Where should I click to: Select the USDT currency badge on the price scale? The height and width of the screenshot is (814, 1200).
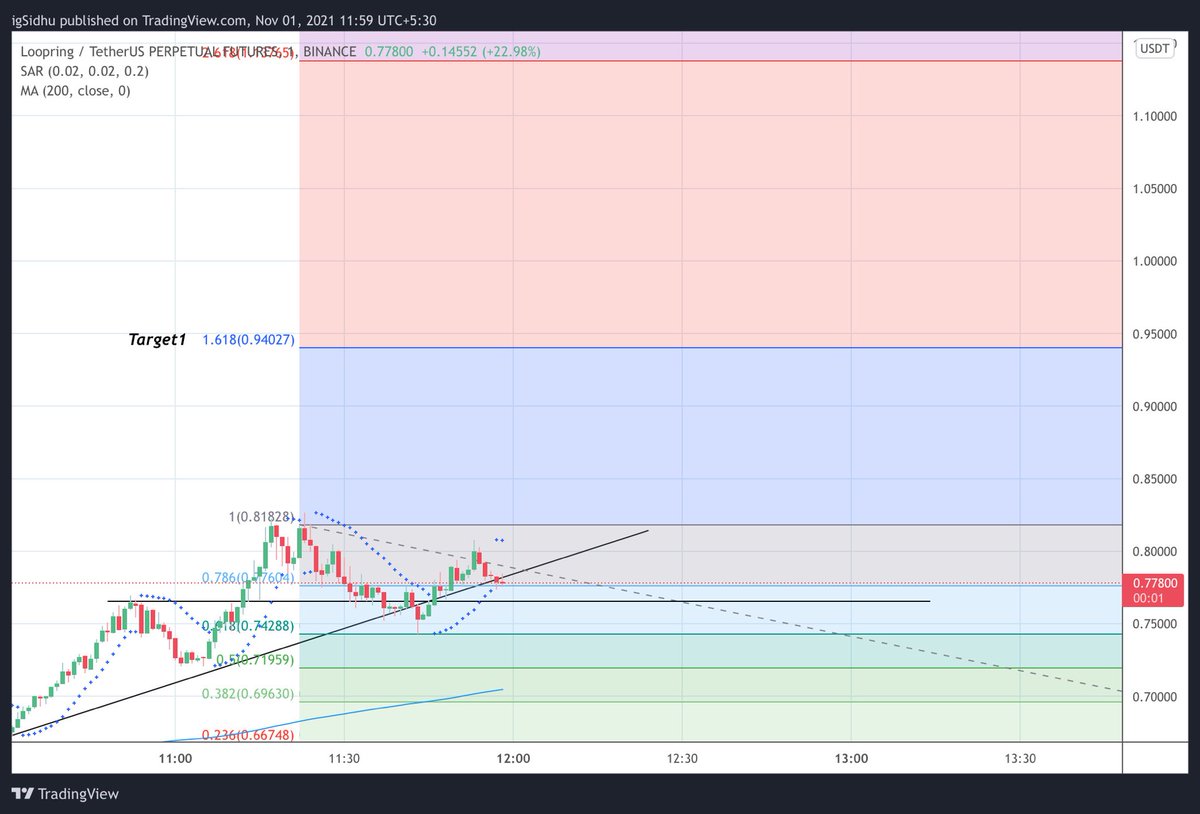[x=1153, y=48]
